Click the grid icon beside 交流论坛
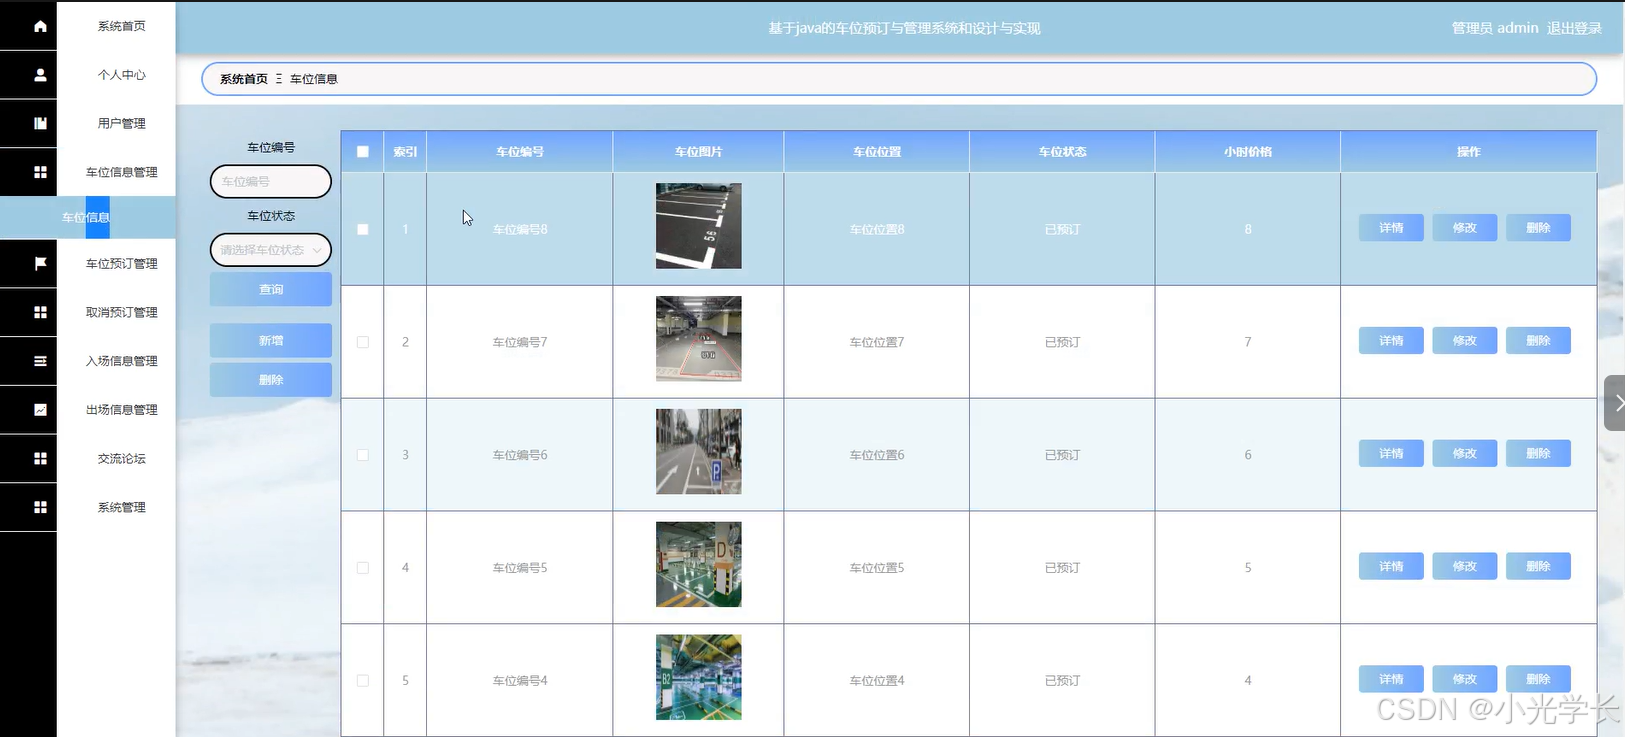This screenshot has width=1625, height=737. click(40, 458)
